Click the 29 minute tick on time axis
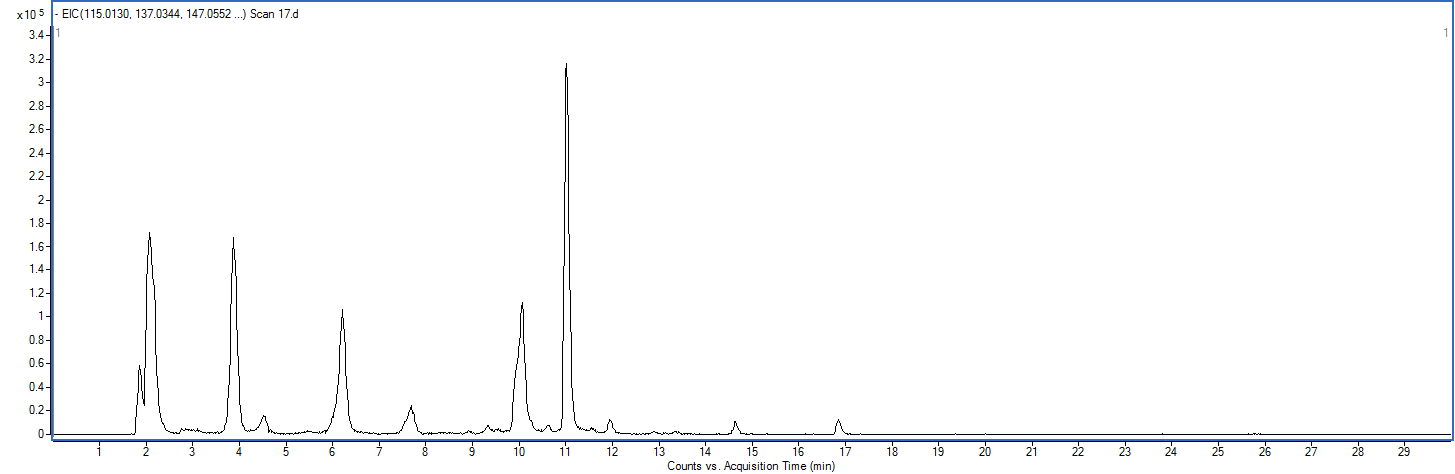Viewport: 1455px width, 474px height. [1404, 452]
